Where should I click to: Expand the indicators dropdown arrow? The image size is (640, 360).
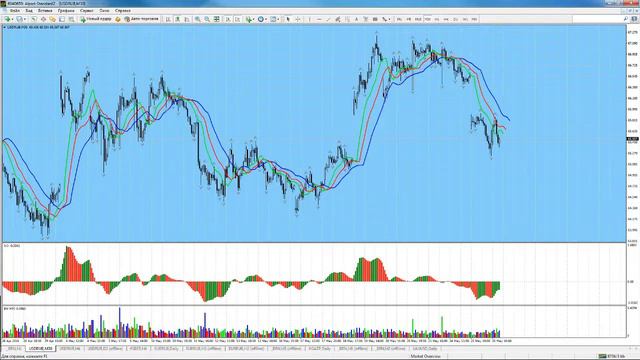pyautogui.click(x=253, y=19)
